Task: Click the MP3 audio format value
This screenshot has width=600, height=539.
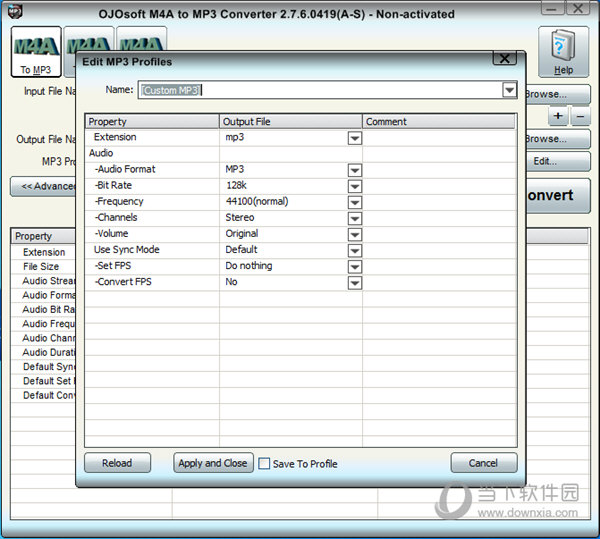Action: point(235,169)
